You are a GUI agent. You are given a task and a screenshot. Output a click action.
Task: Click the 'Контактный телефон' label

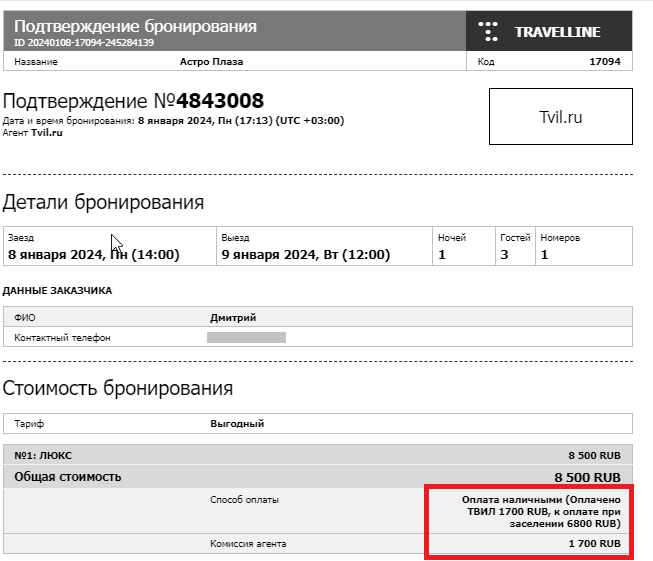tap(62, 338)
